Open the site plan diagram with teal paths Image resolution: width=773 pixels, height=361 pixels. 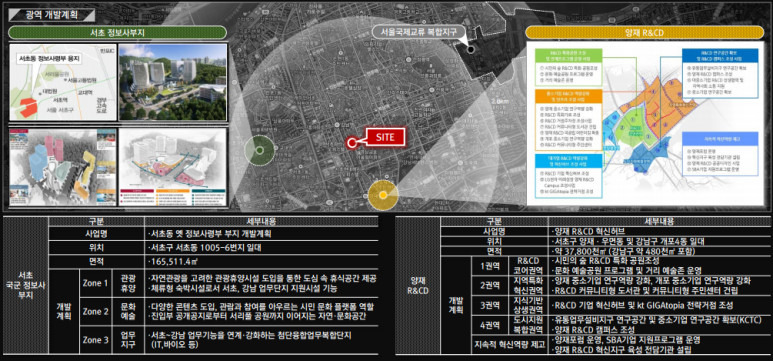coord(173,167)
